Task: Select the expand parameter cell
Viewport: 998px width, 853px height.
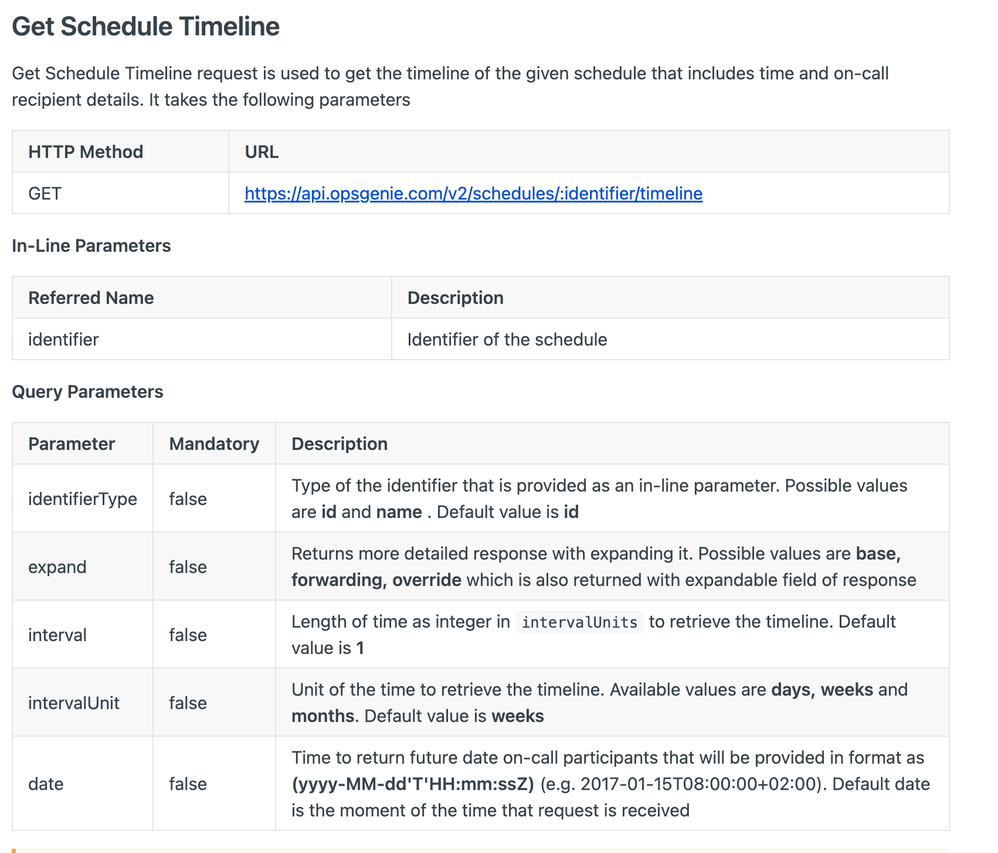Action: [x=83, y=567]
